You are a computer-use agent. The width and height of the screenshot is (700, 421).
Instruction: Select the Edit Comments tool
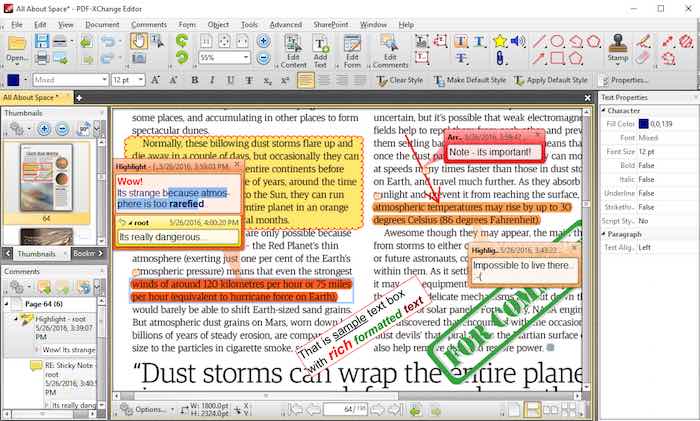click(390, 51)
